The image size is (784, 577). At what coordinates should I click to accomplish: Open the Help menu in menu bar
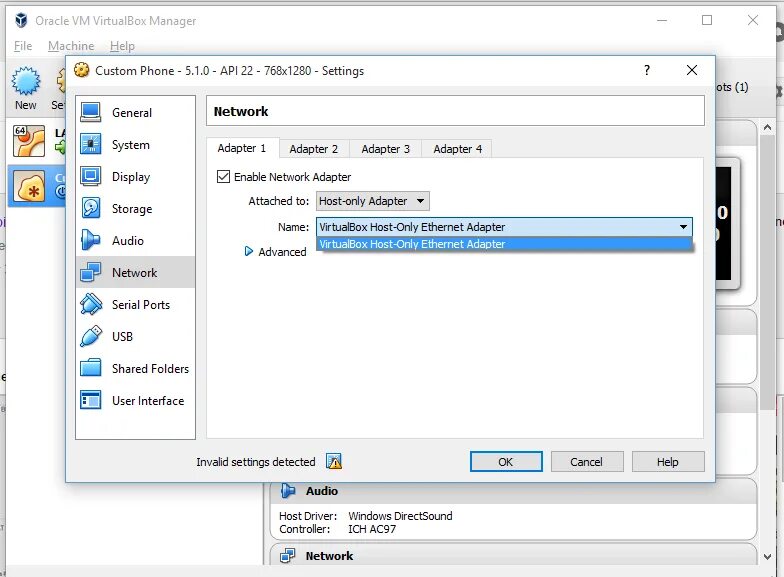[x=122, y=46]
